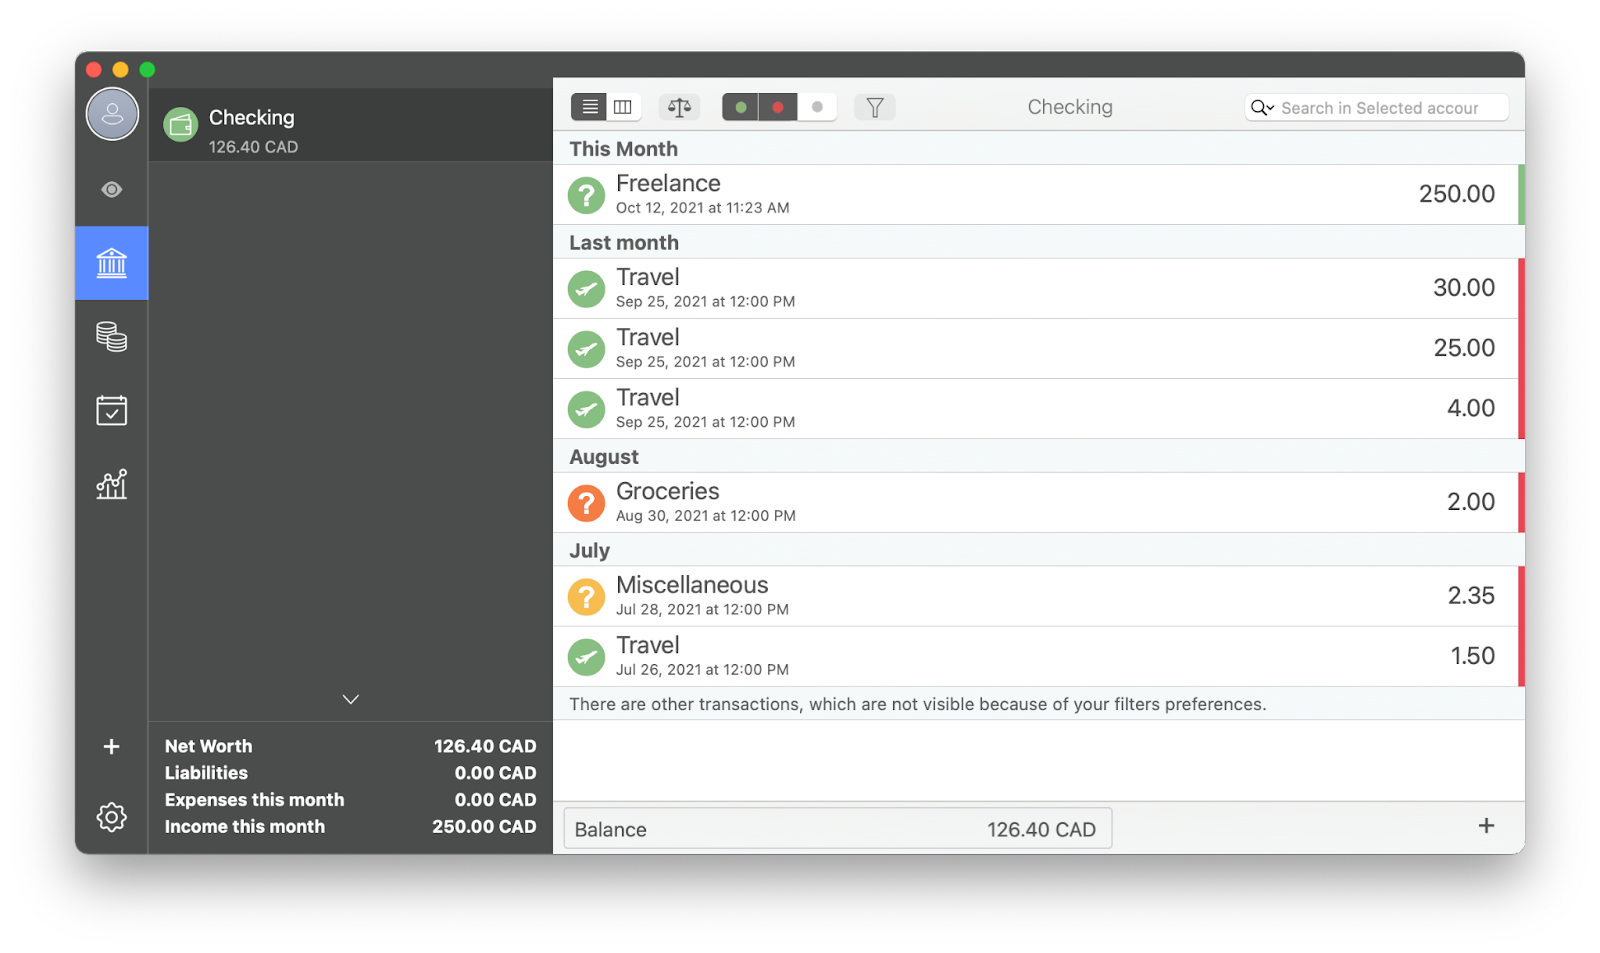Image resolution: width=1600 pixels, height=953 pixels.
Task: Select the coins currencies icon in the sidebar
Action: 111,337
